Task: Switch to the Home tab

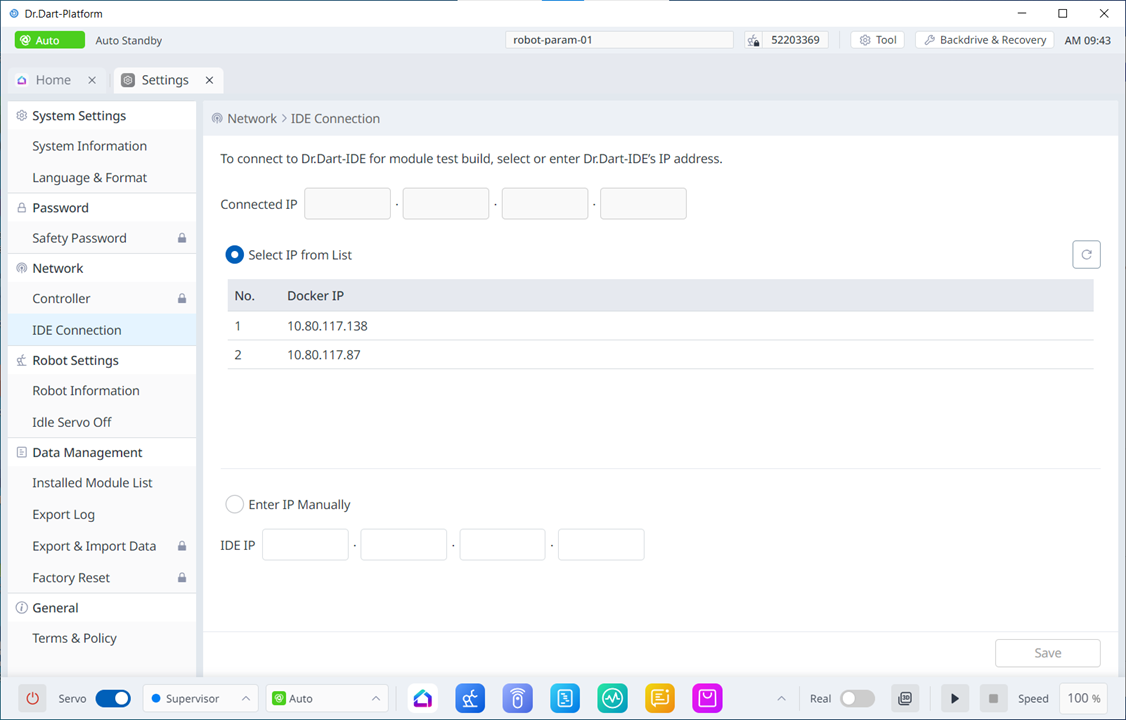Action: pyautogui.click(x=53, y=80)
